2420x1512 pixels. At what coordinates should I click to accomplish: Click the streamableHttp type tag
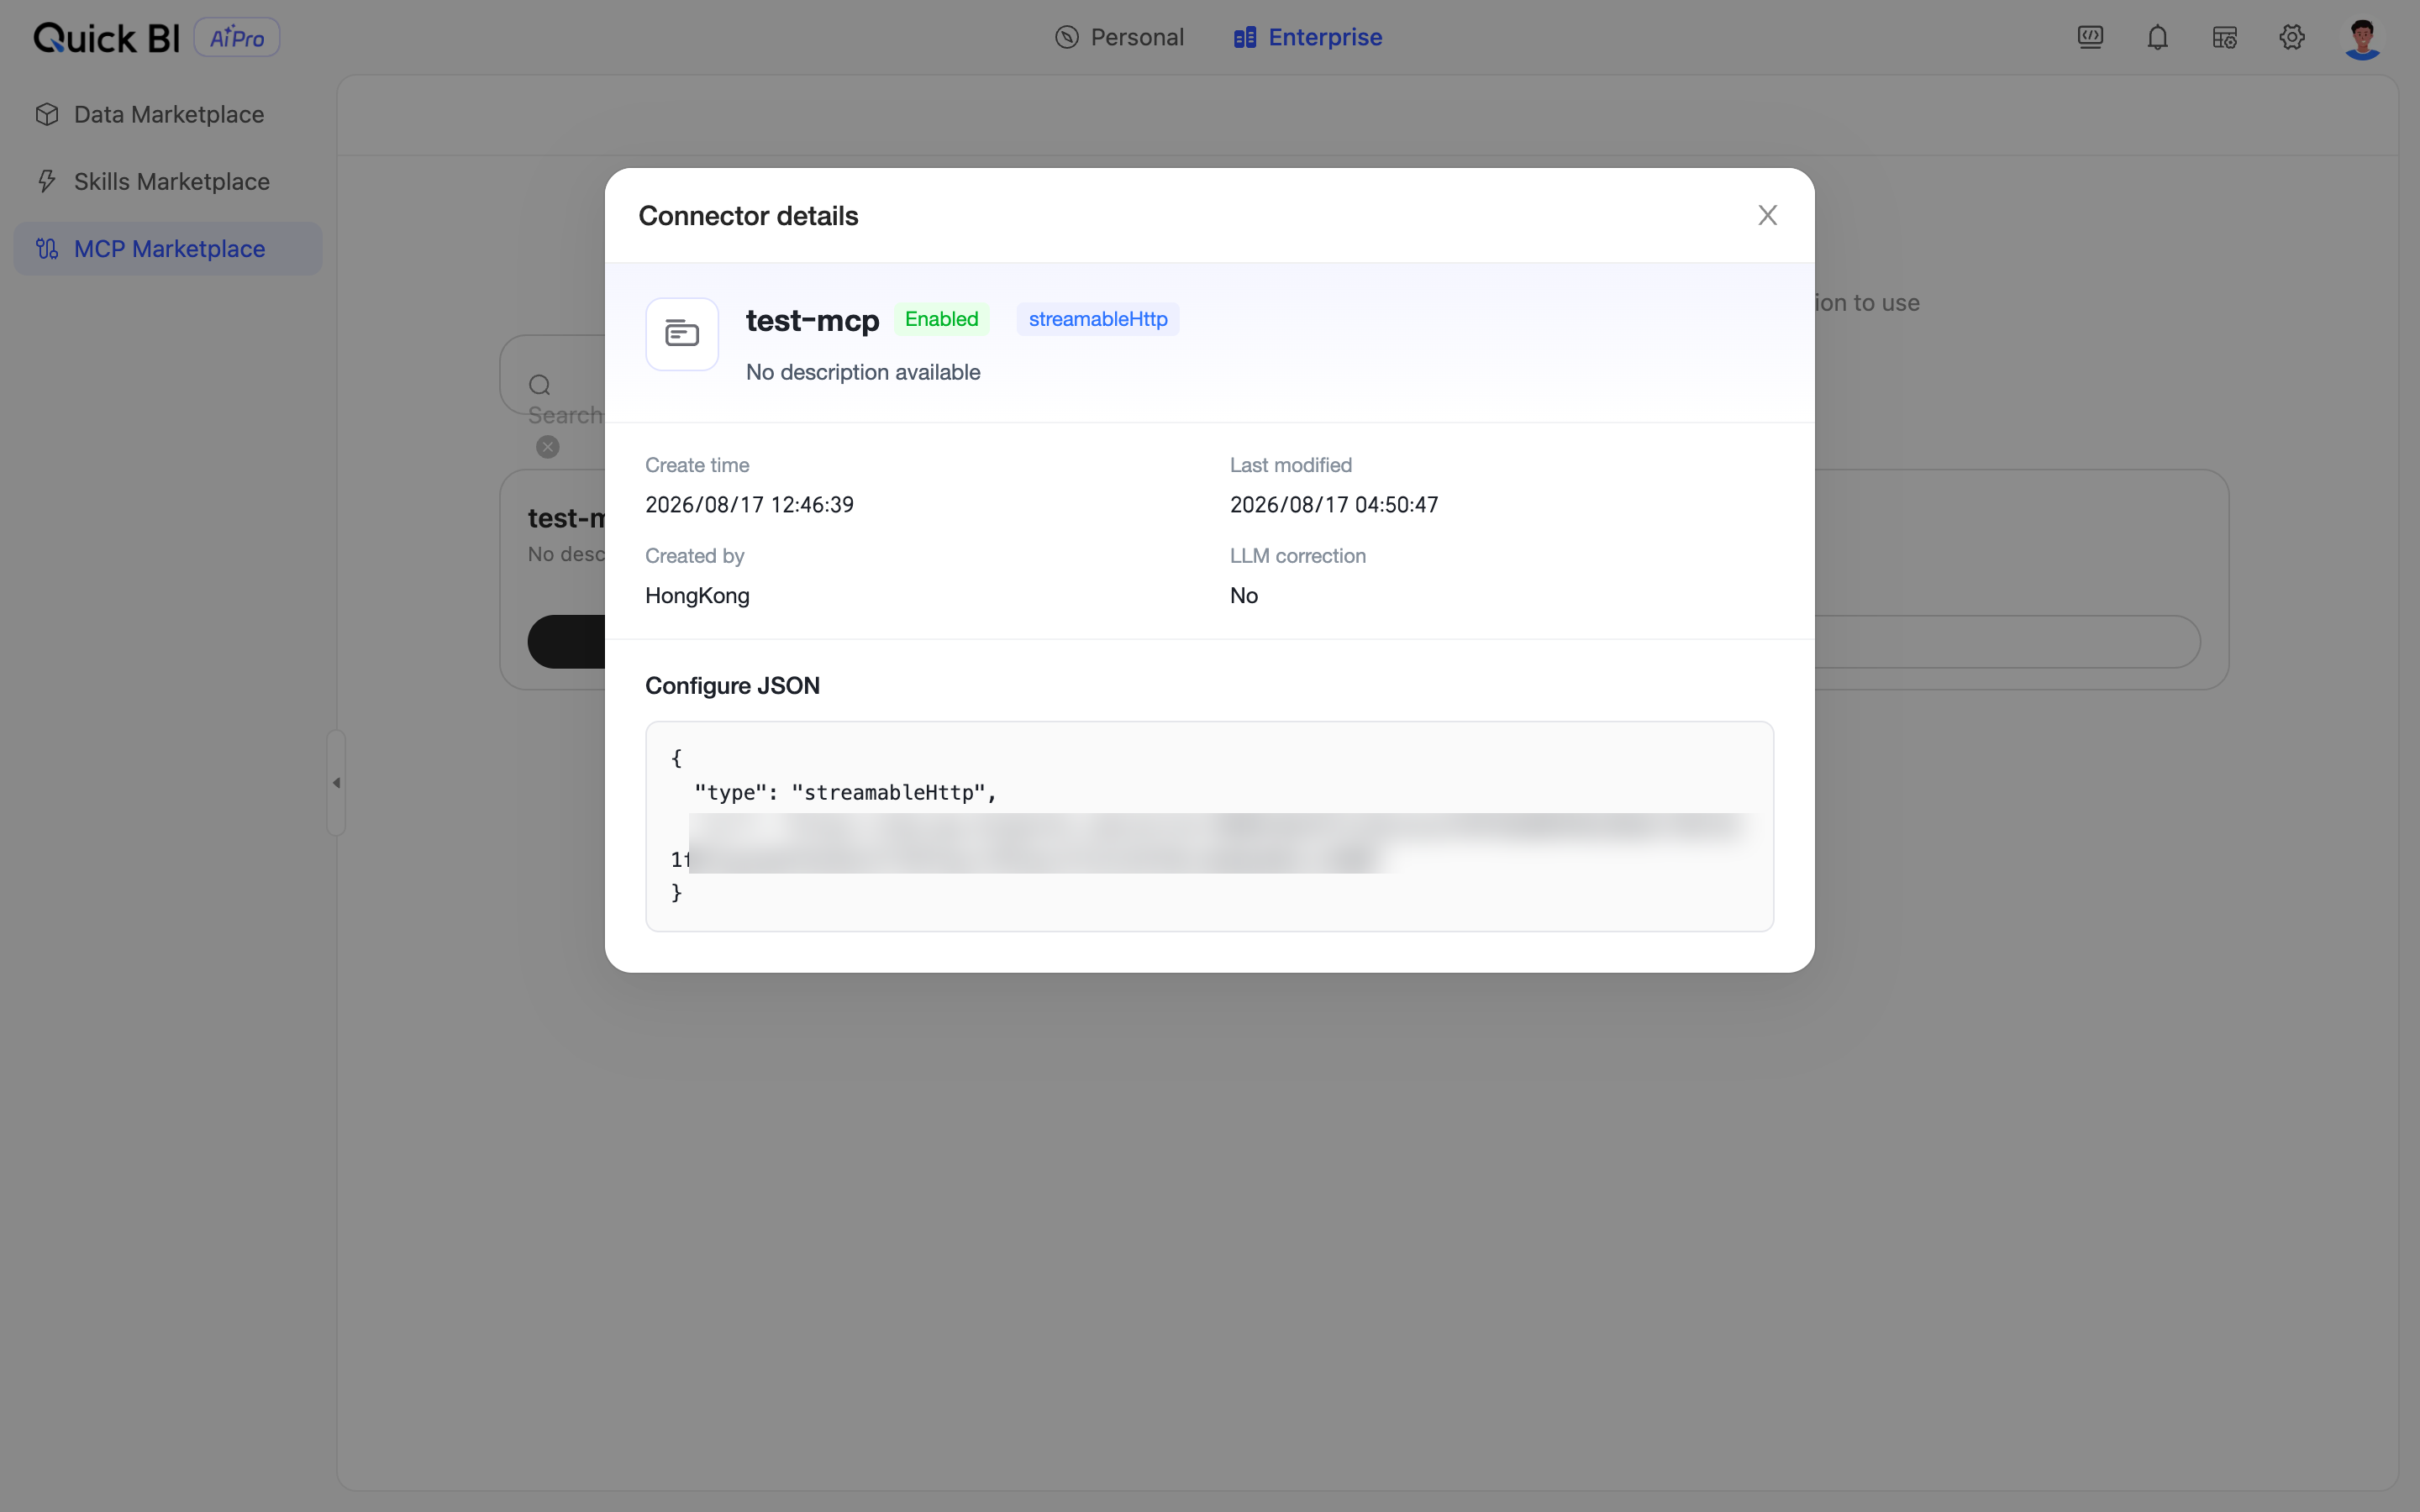click(x=1098, y=319)
